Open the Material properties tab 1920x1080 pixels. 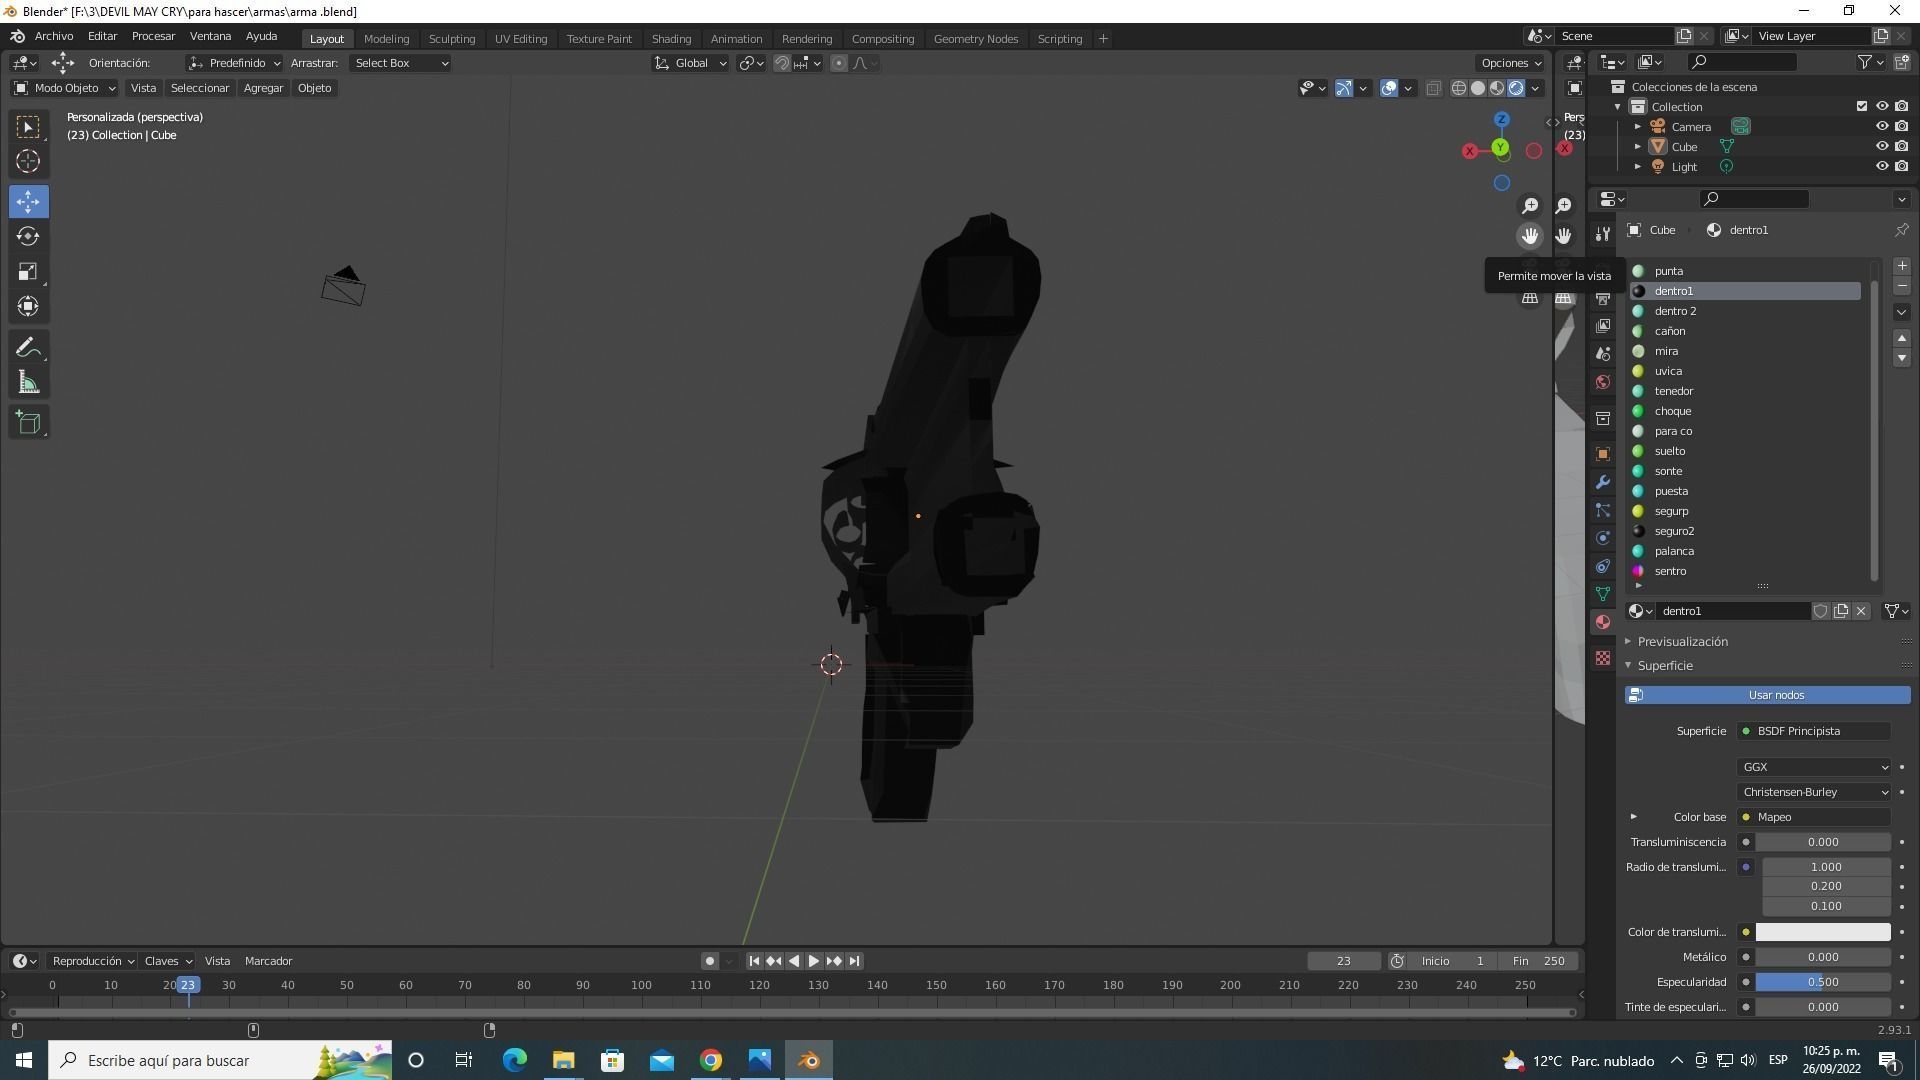click(1603, 622)
